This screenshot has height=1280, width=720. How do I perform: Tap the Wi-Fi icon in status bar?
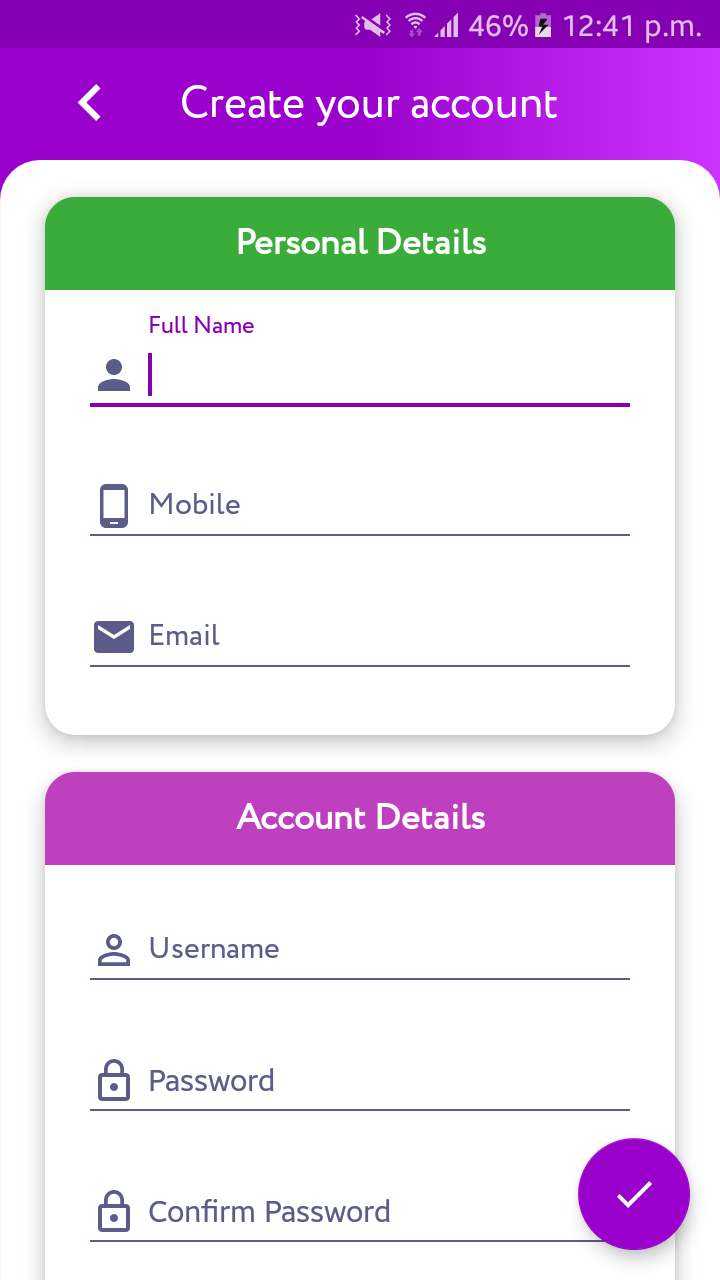pyautogui.click(x=416, y=25)
